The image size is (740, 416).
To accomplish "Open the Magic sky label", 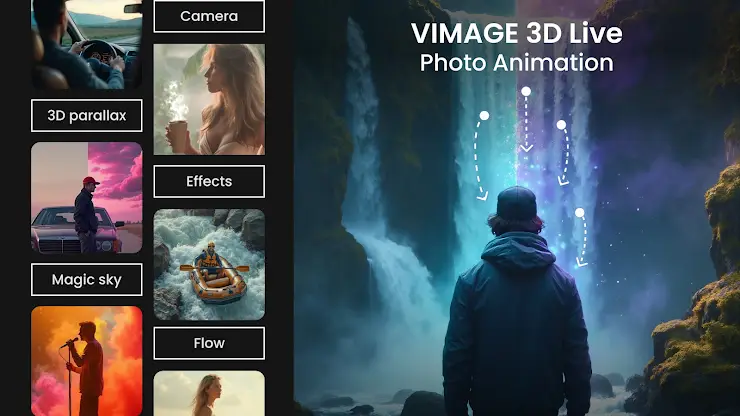I will coord(87,280).
